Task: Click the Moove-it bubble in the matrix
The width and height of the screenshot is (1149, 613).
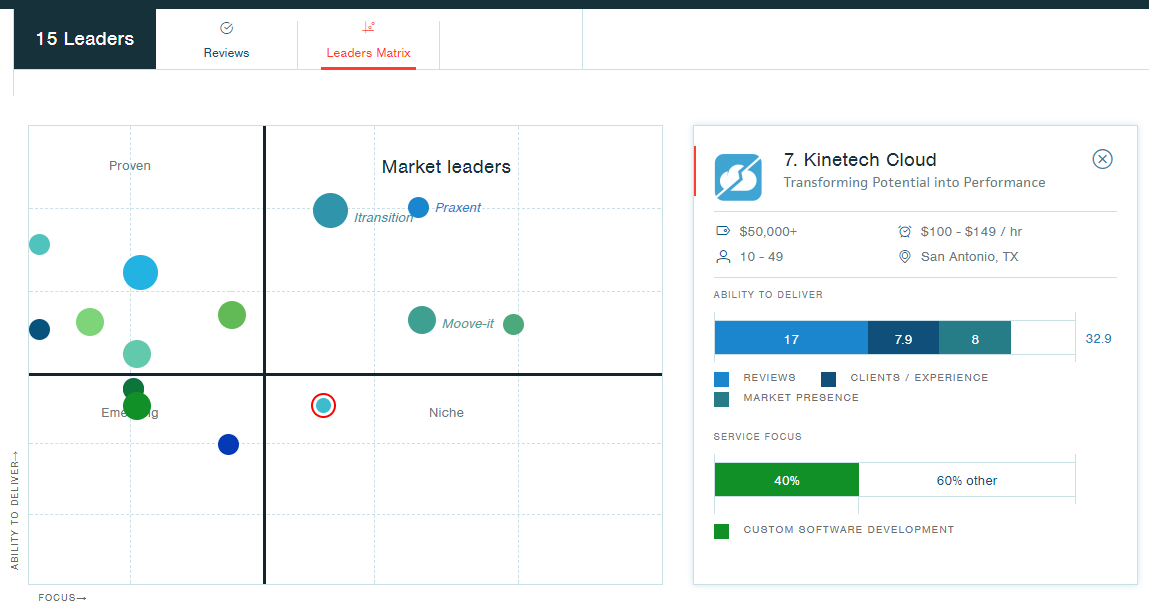Action: 422,320
